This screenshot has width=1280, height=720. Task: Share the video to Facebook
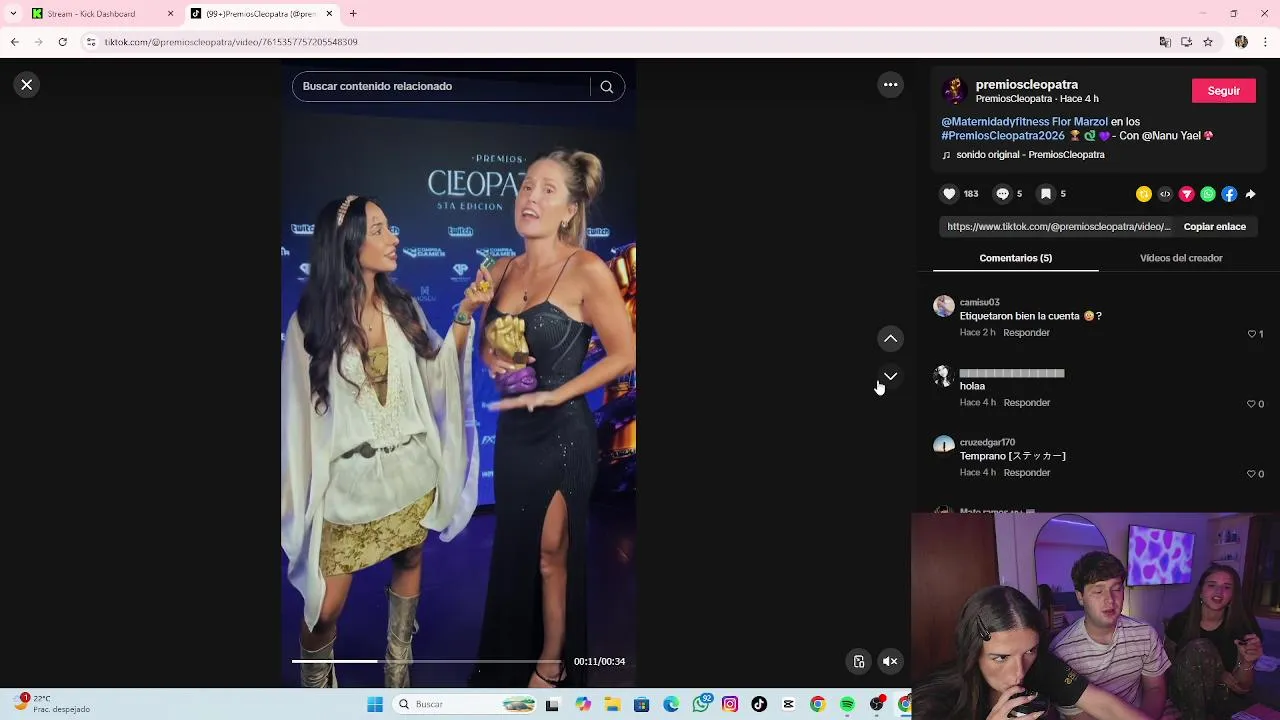[x=1229, y=194]
